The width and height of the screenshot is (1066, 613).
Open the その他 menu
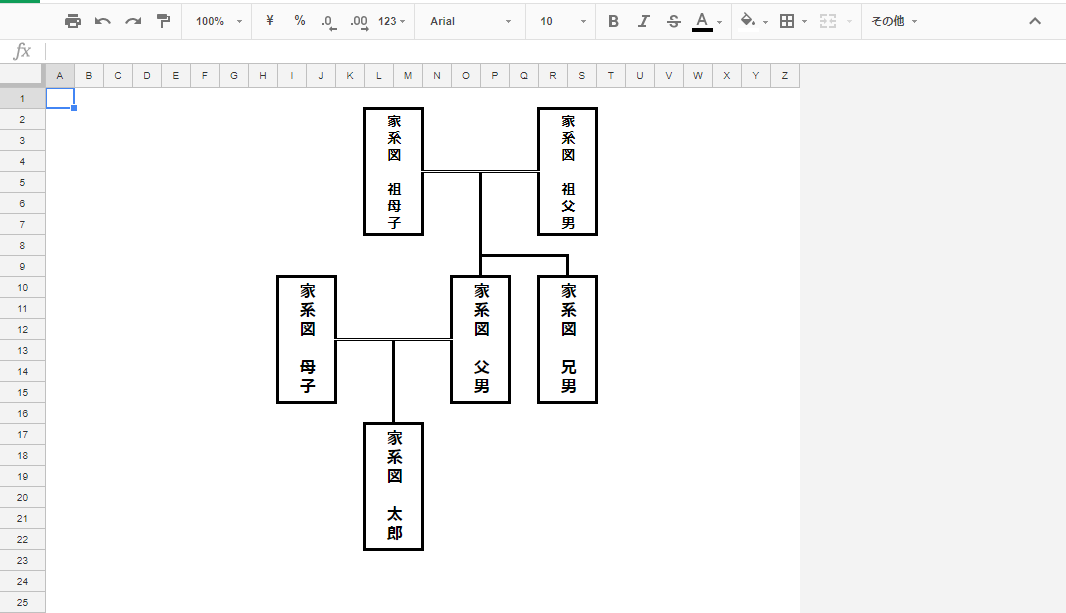click(x=893, y=21)
